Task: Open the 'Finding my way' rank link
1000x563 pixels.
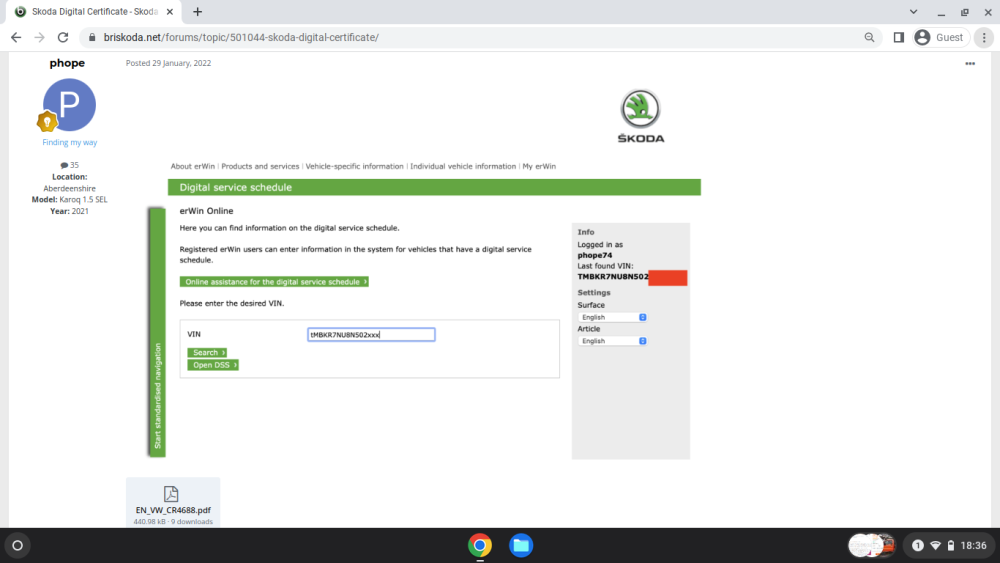Action: [x=70, y=142]
